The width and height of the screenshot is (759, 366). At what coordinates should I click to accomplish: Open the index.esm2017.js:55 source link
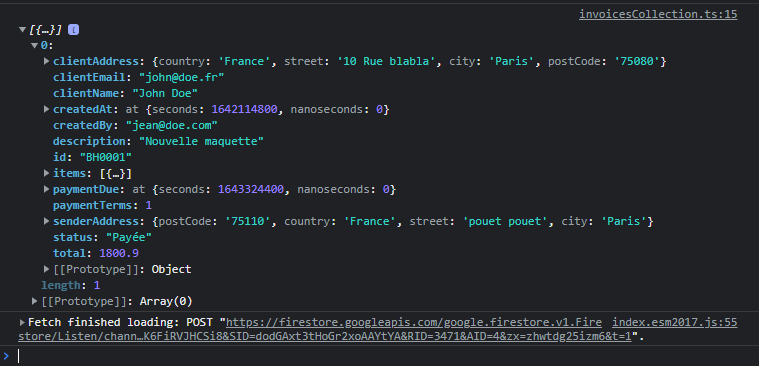point(675,322)
